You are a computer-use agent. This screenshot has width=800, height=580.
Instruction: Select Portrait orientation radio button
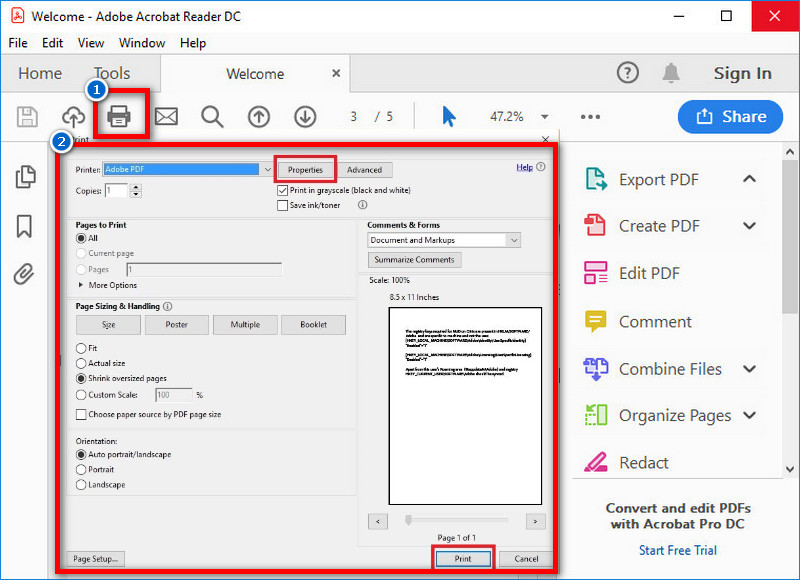tap(81, 469)
